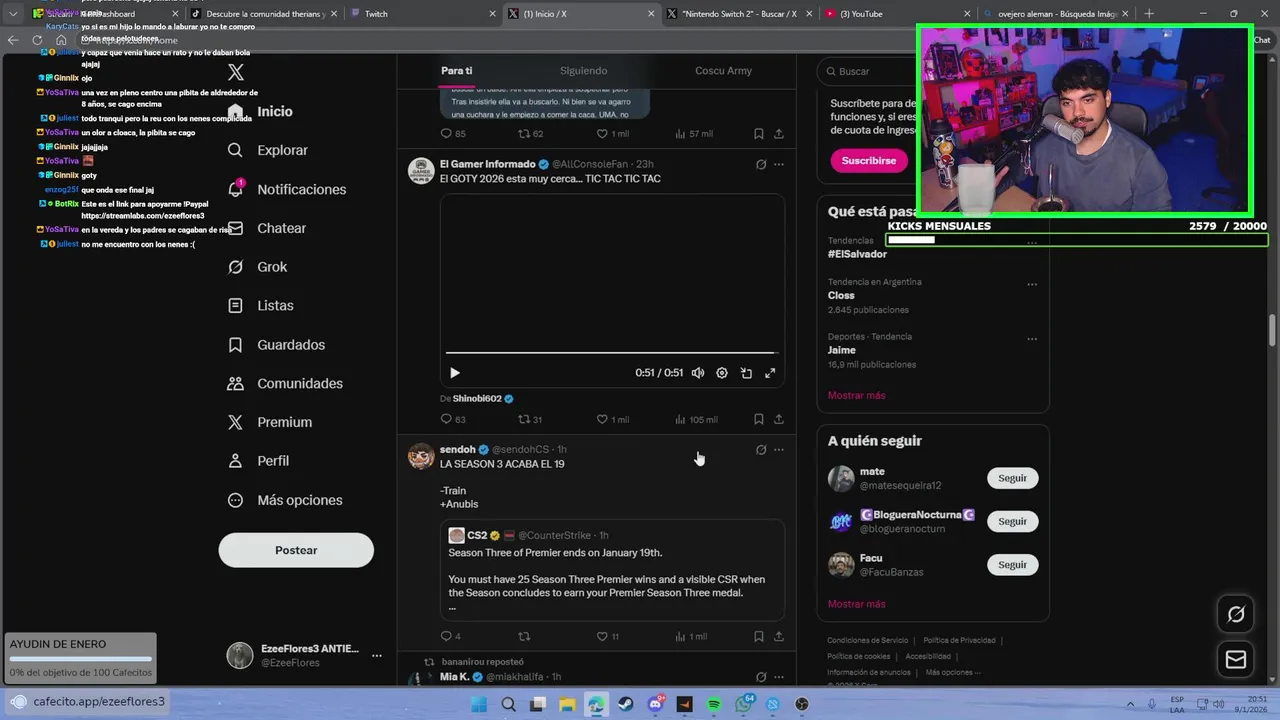Screen dimensions: 1280x720
Task: Follow mate account with Seguir button
Action: click(x=1013, y=478)
